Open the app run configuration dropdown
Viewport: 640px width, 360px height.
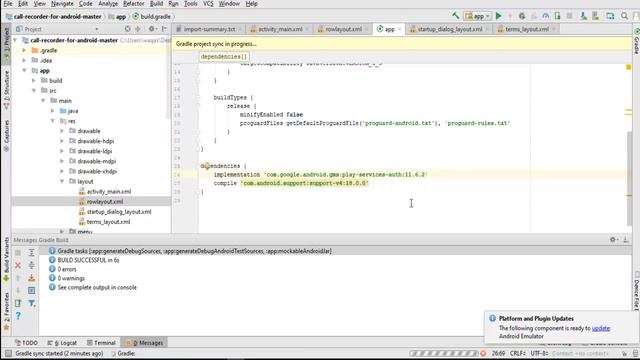tap(477, 16)
